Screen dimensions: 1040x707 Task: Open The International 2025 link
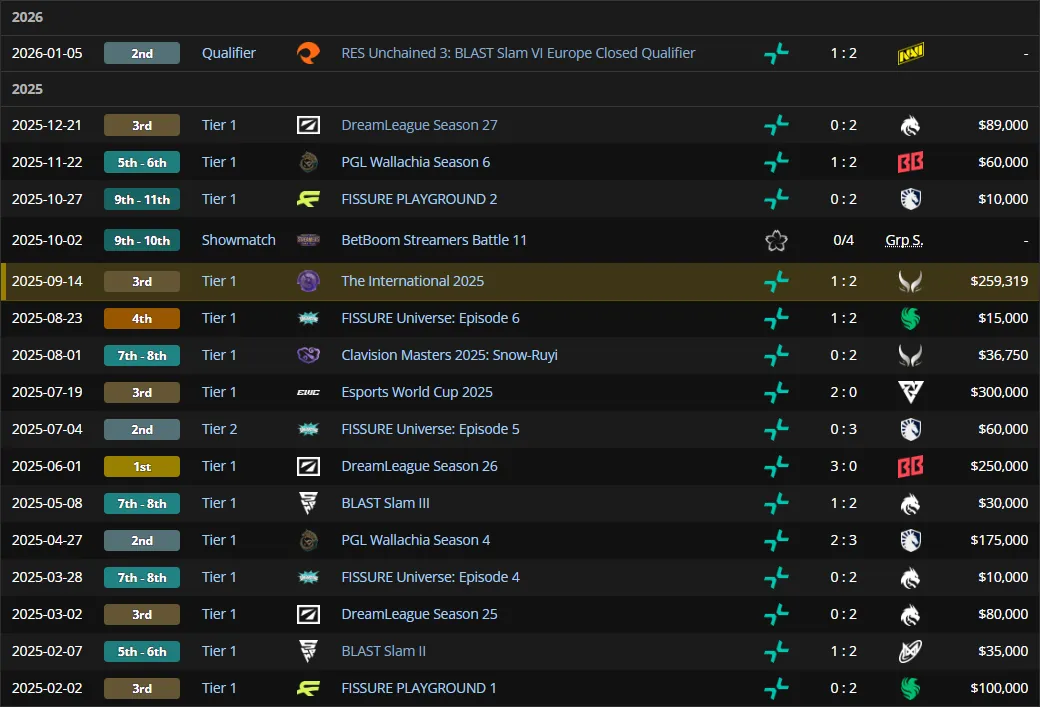click(x=413, y=281)
